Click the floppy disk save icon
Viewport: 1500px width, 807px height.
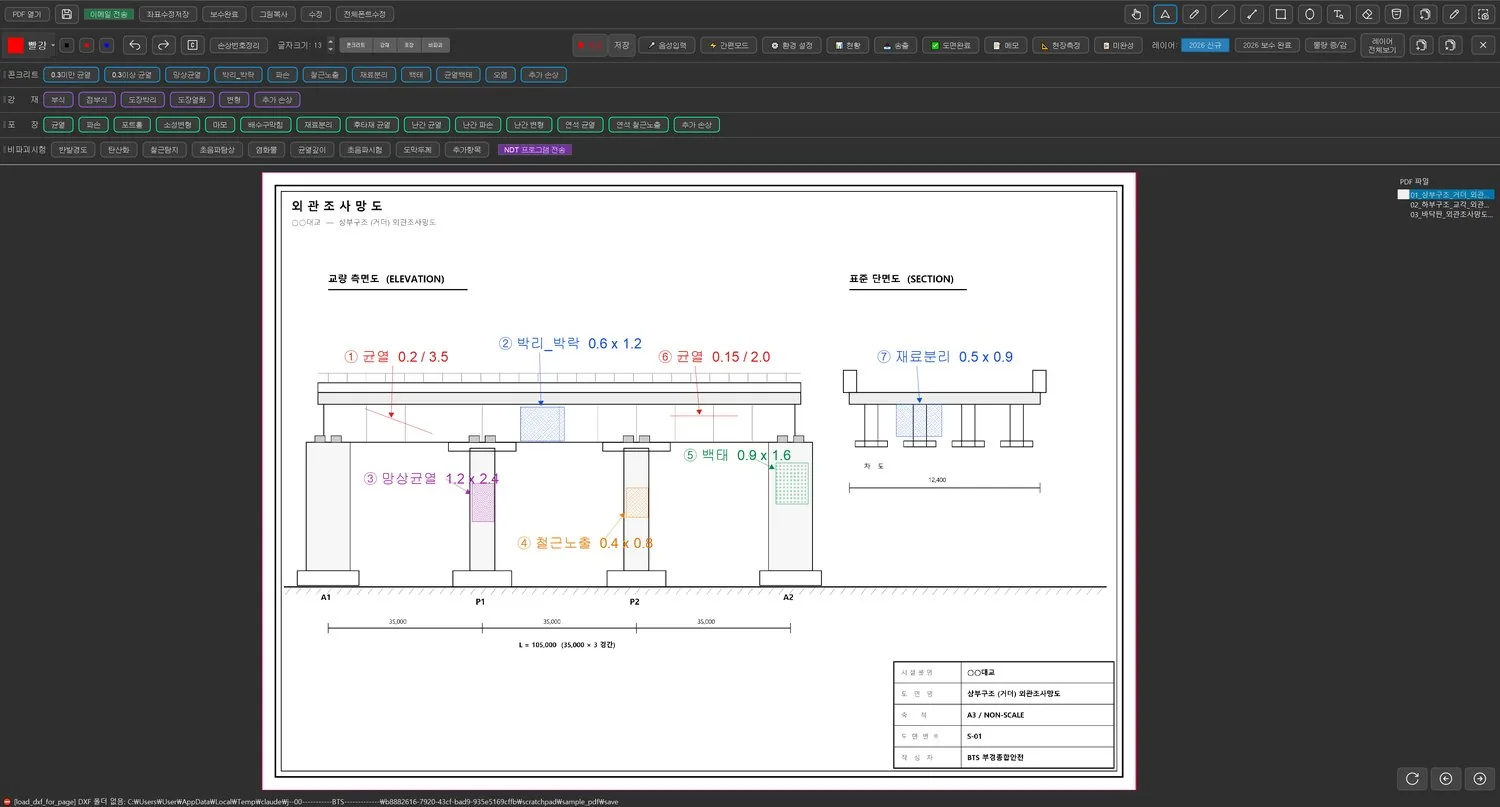66,14
